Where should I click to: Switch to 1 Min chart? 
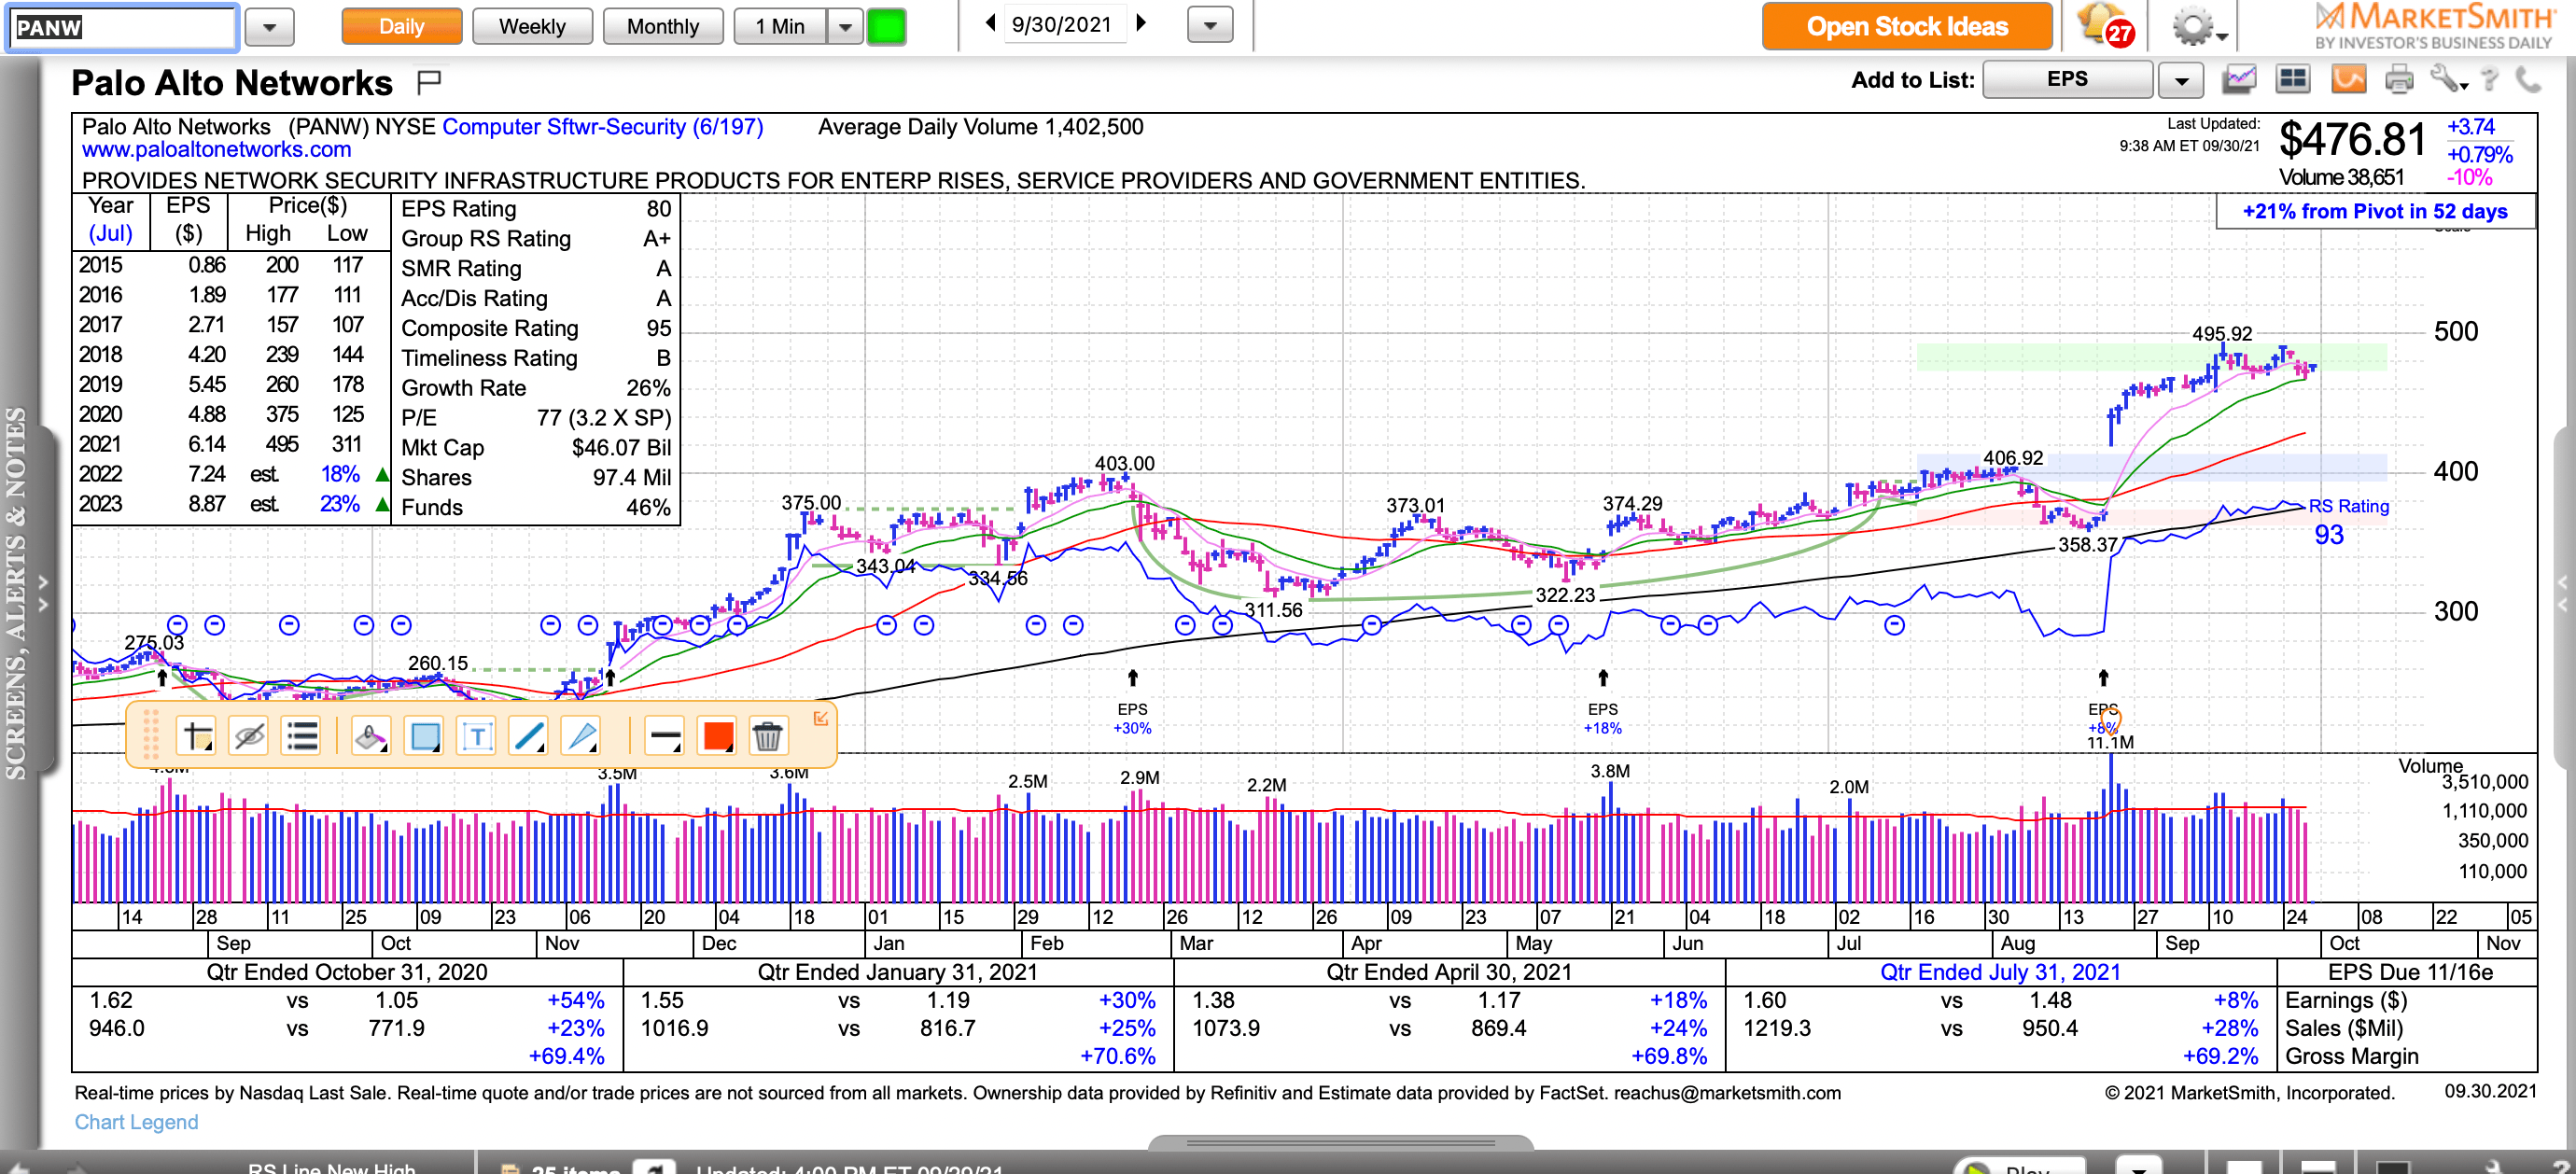(x=780, y=26)
